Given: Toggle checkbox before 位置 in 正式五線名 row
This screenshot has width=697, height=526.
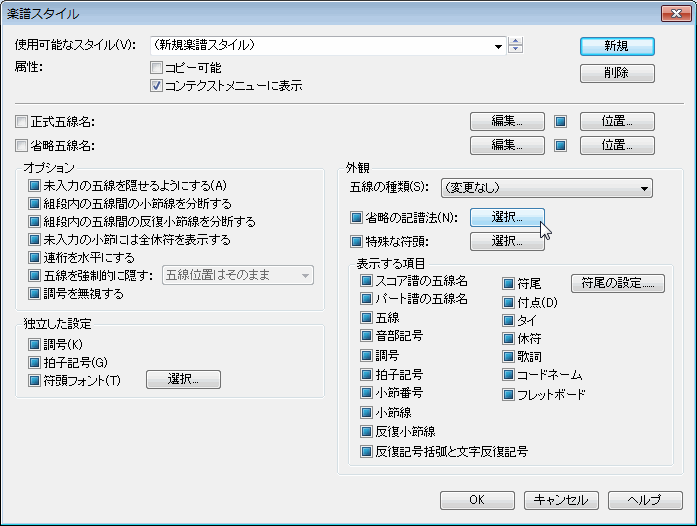Looking at the screenshot, I should (x=561, y=121).
